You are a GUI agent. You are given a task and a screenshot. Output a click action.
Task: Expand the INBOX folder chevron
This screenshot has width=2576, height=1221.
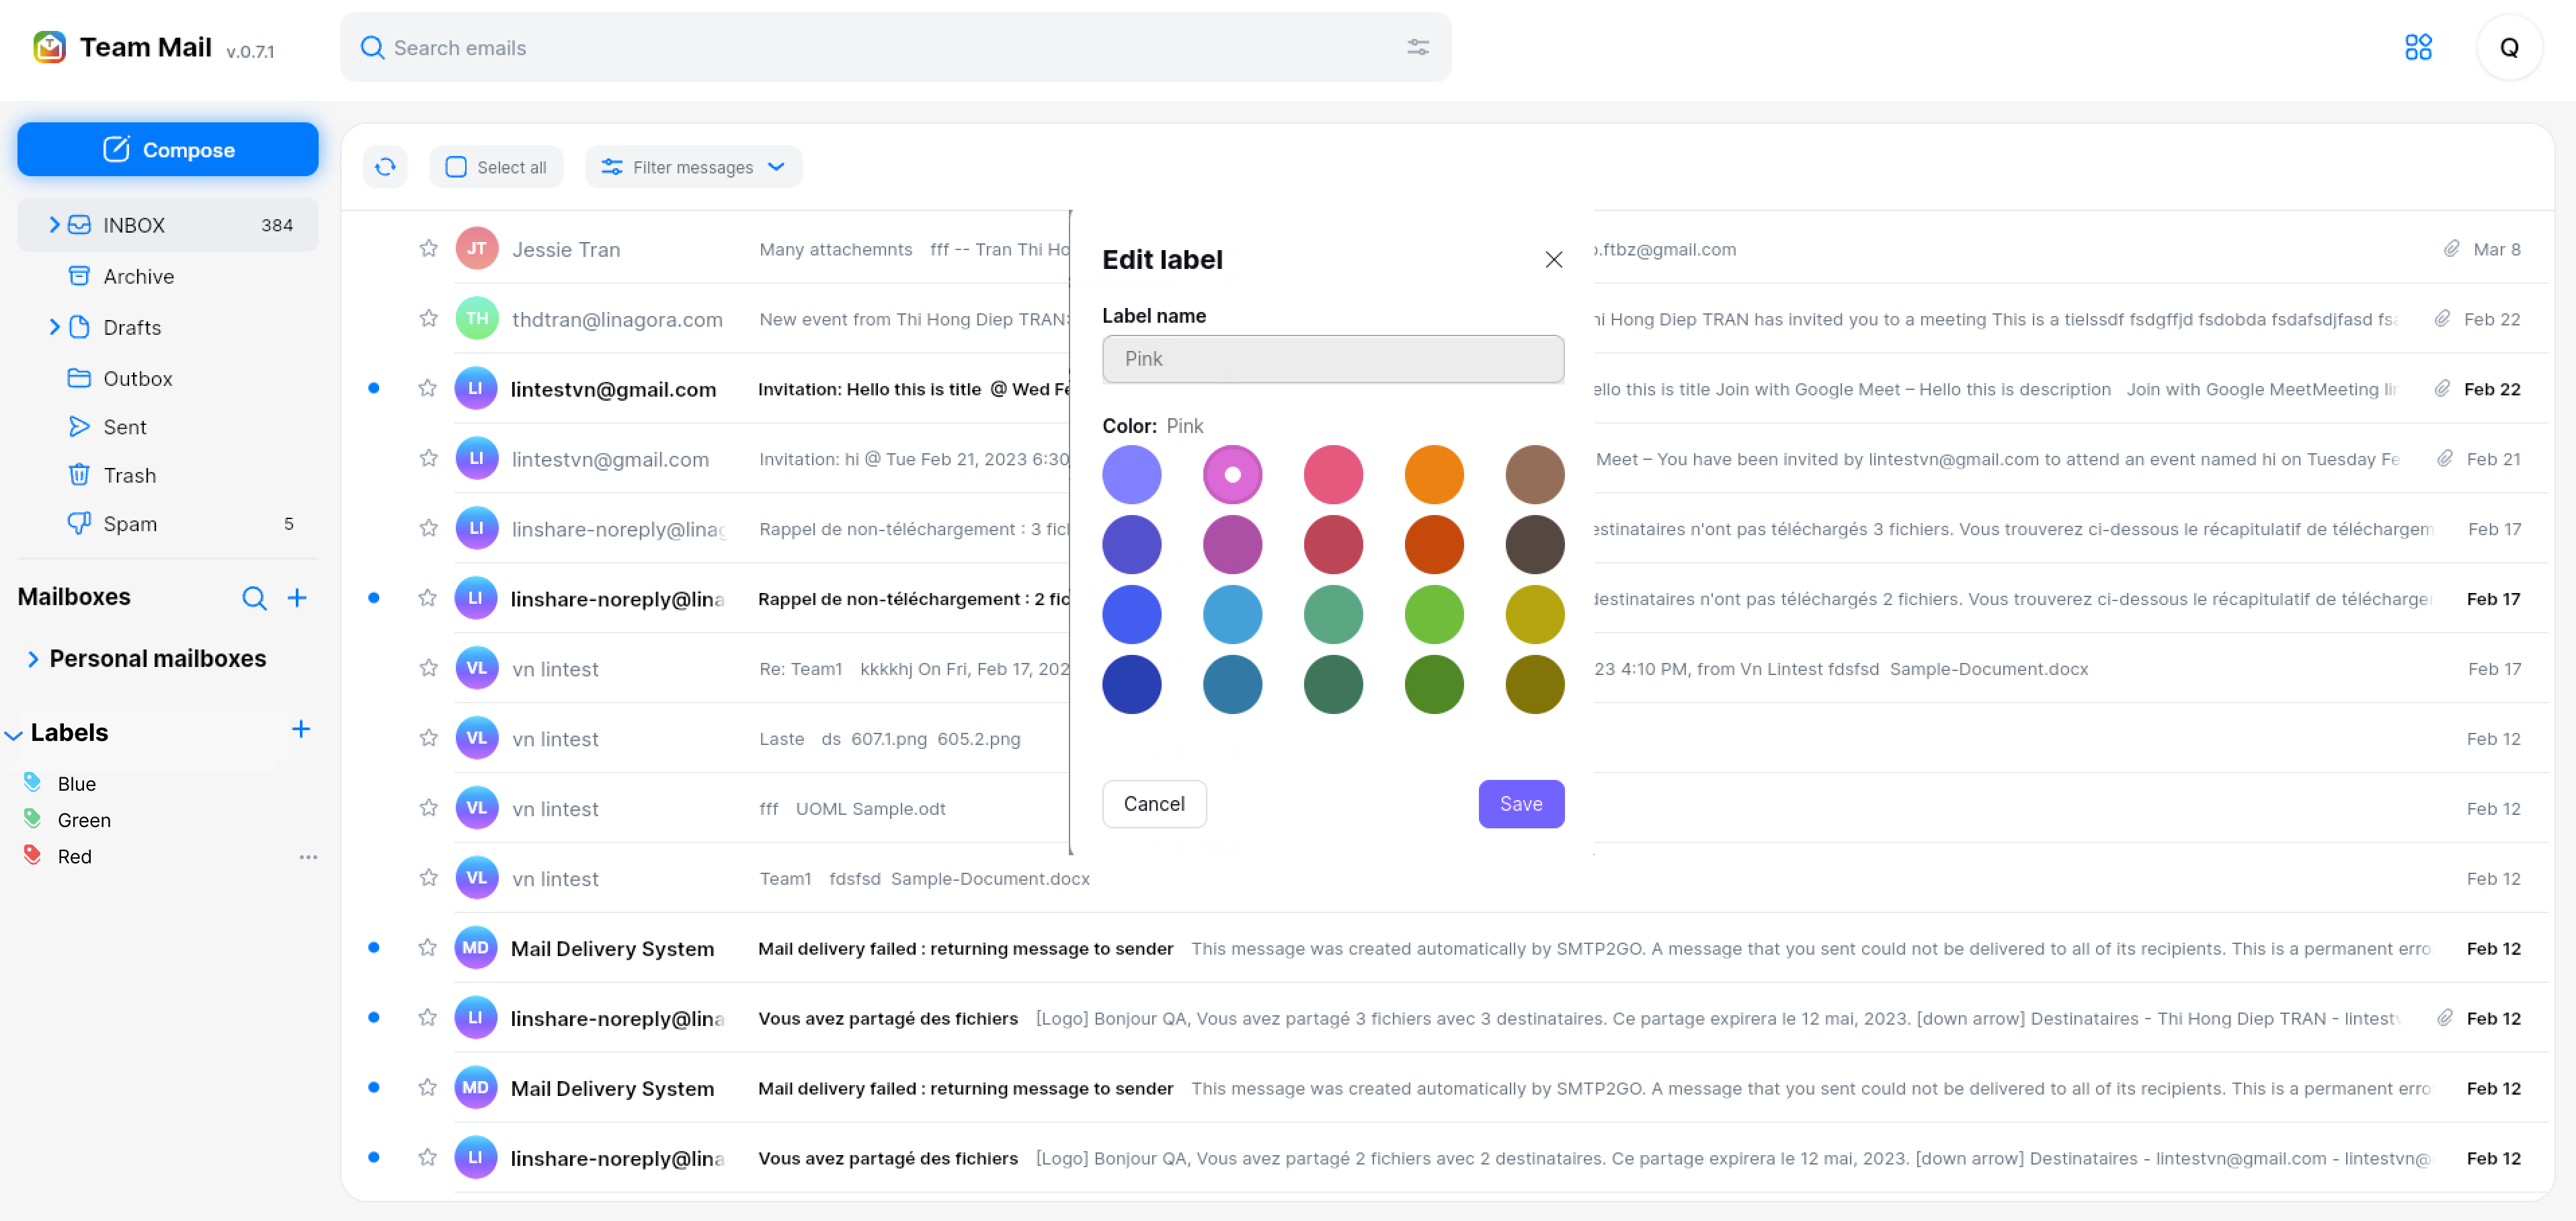click(54, 225)
